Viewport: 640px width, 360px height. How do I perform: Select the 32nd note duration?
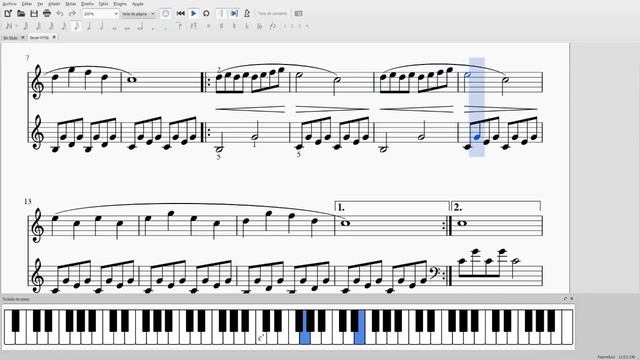click(x=51, y=26)
